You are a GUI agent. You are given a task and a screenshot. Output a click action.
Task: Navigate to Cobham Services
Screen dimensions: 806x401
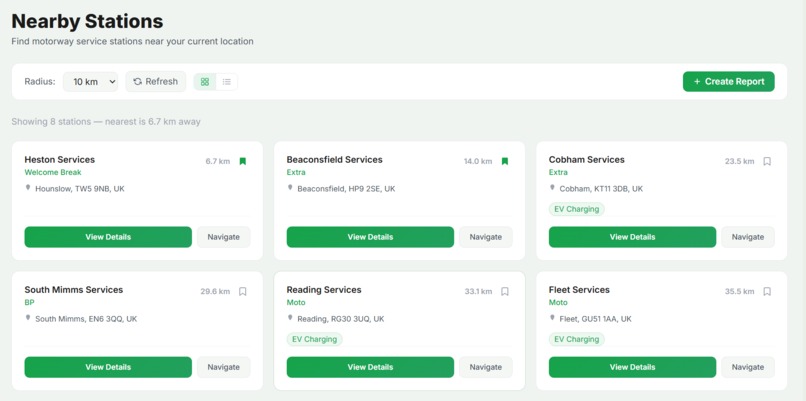(748, 237)
